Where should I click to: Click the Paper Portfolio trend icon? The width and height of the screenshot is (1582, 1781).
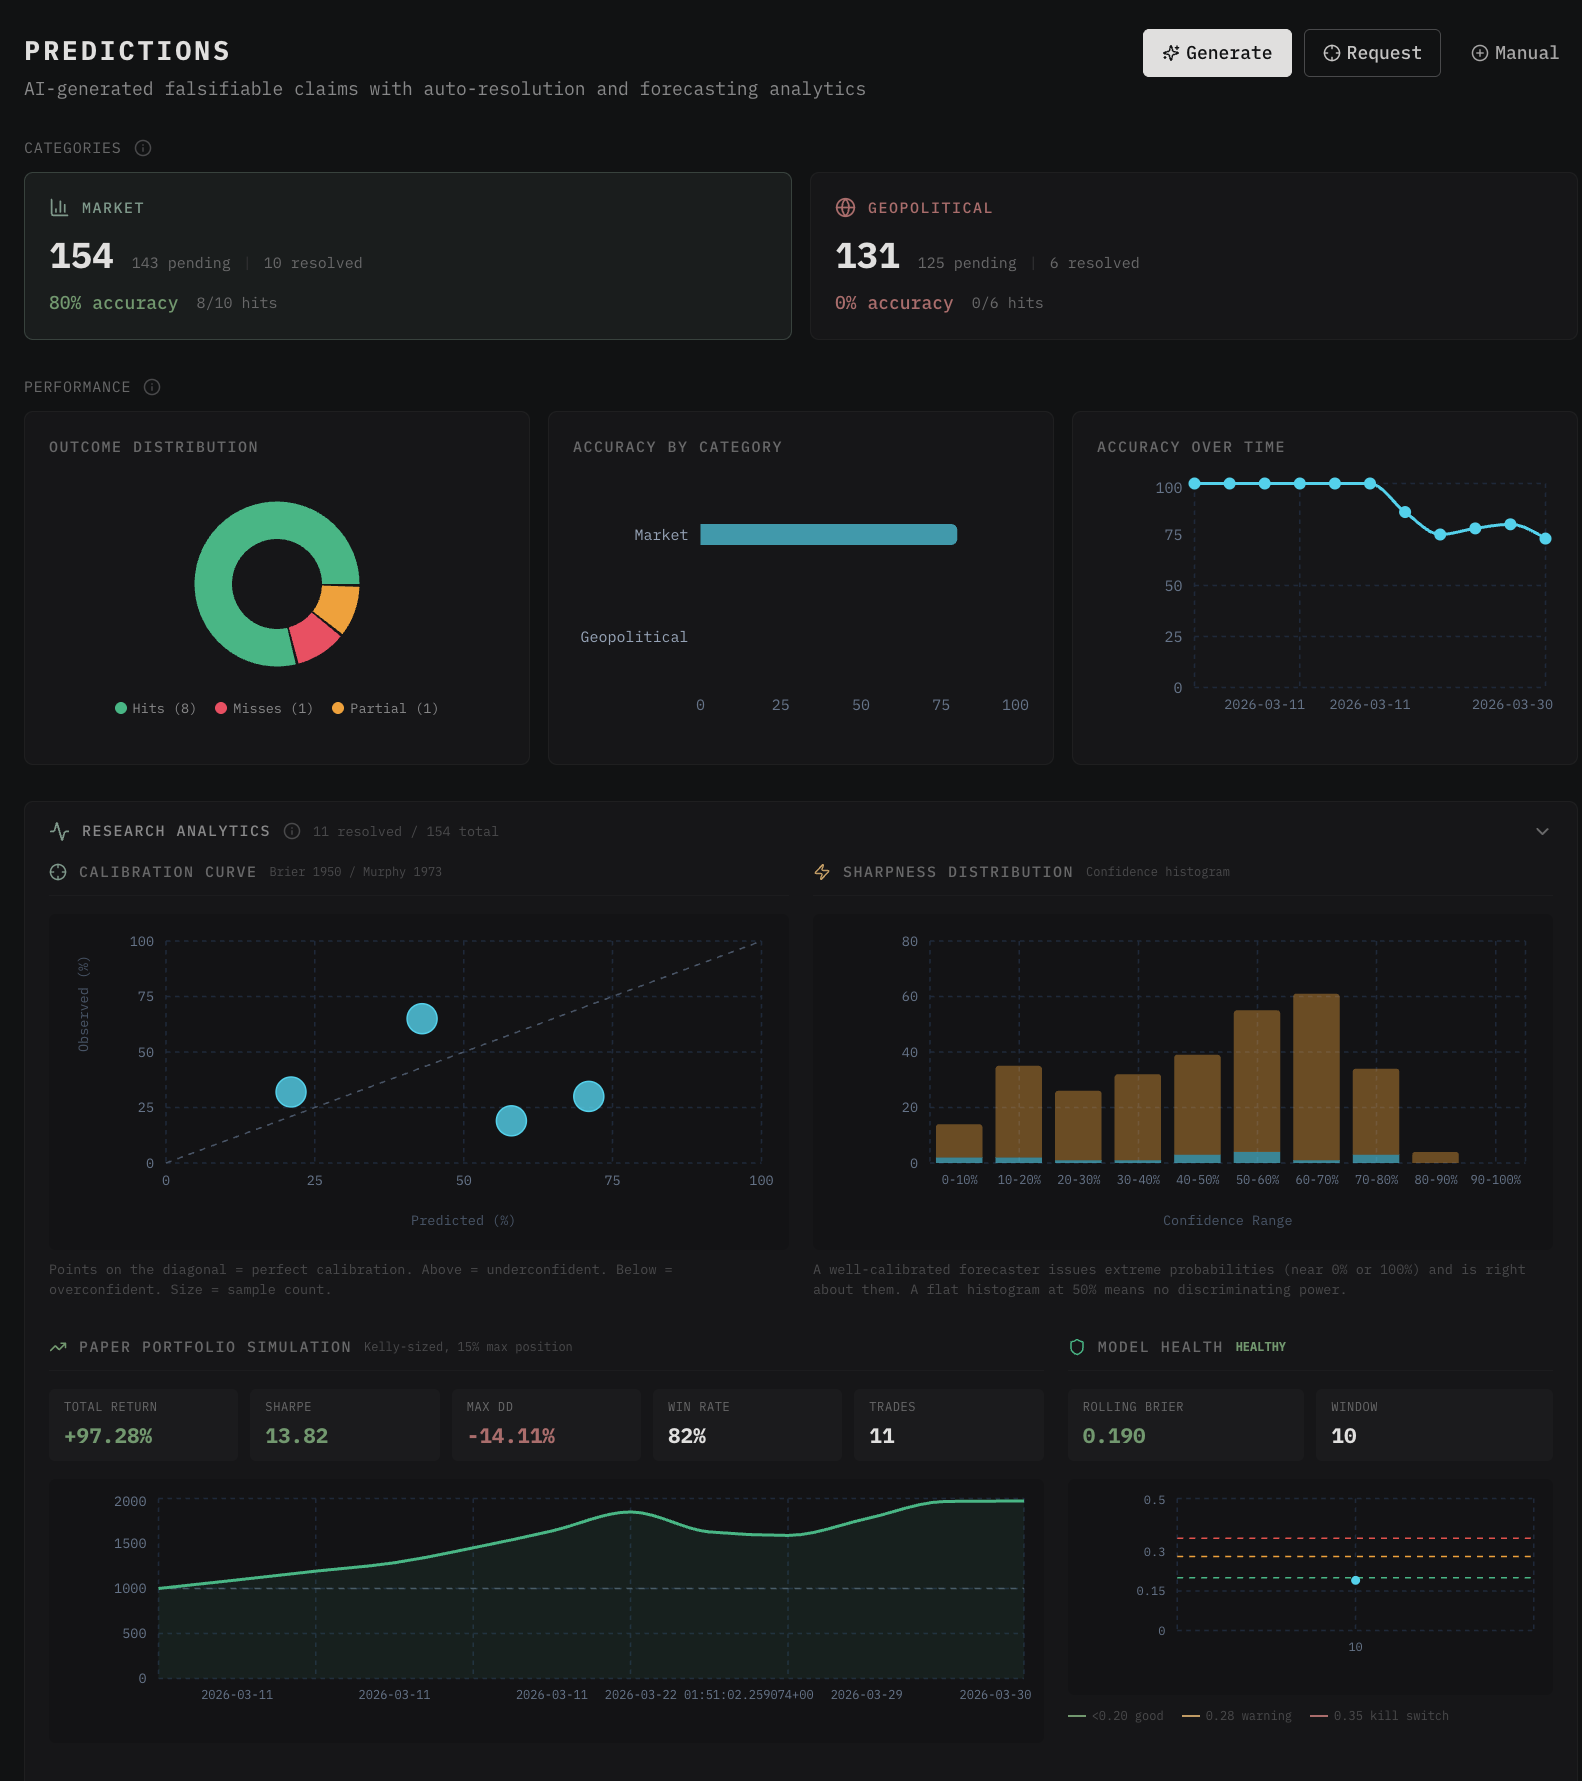(x=58, y=1347)
